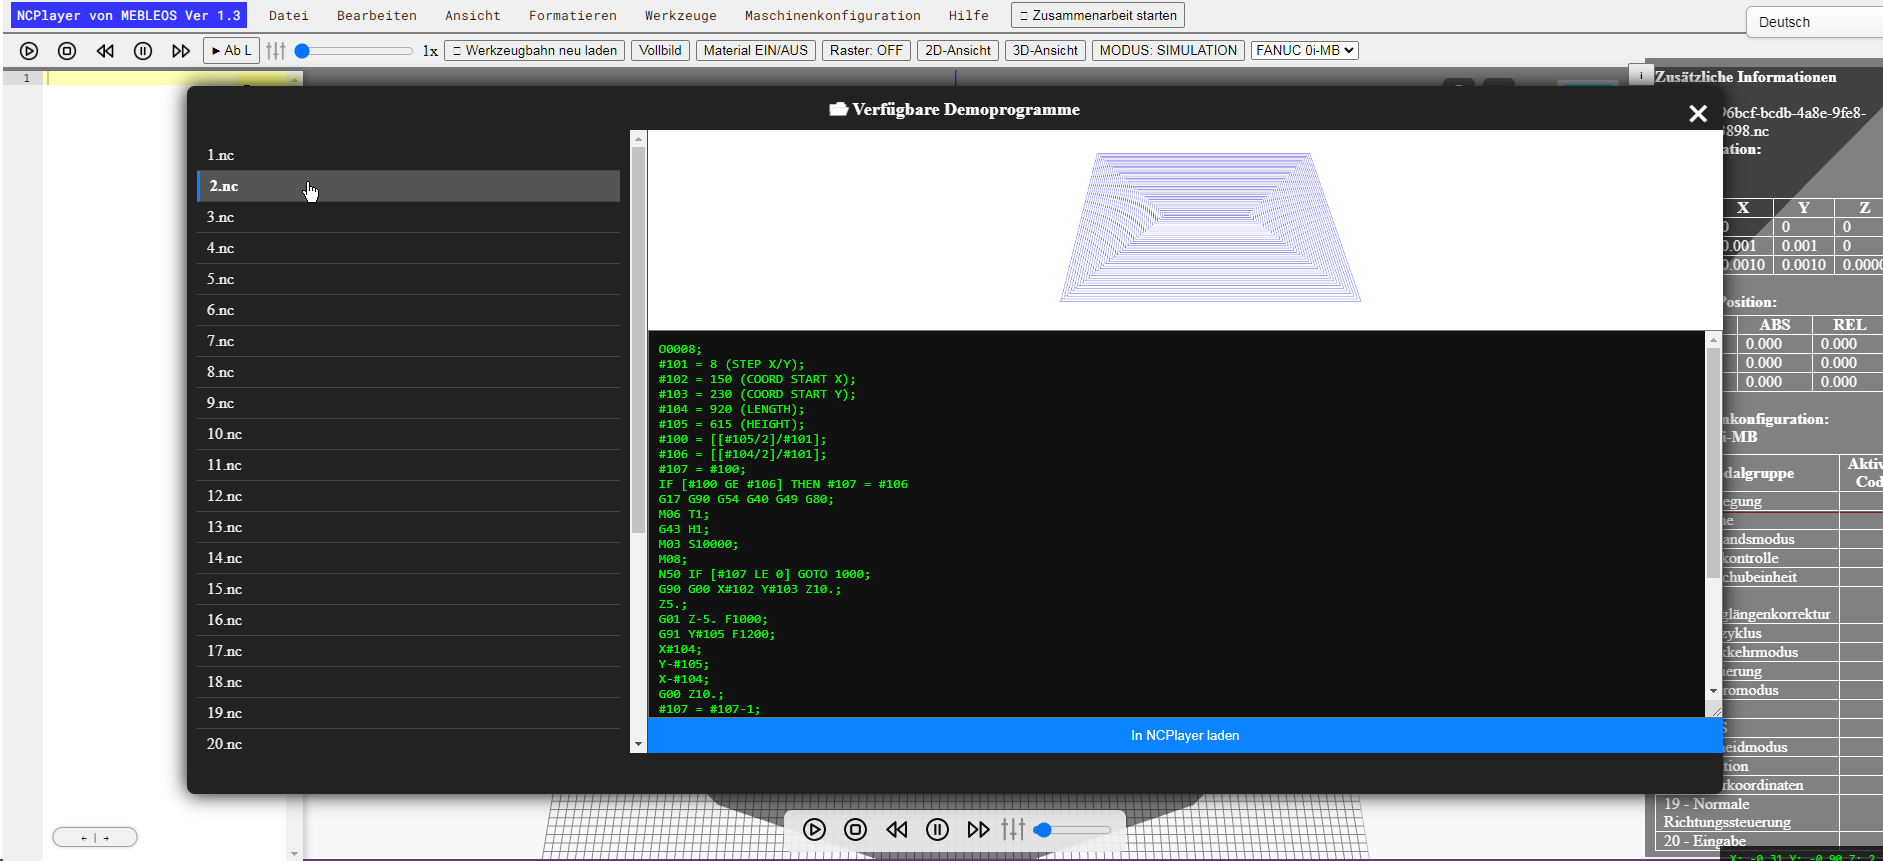
Task: Toggle Vollbild mode
Action: [x=660, y=50]
